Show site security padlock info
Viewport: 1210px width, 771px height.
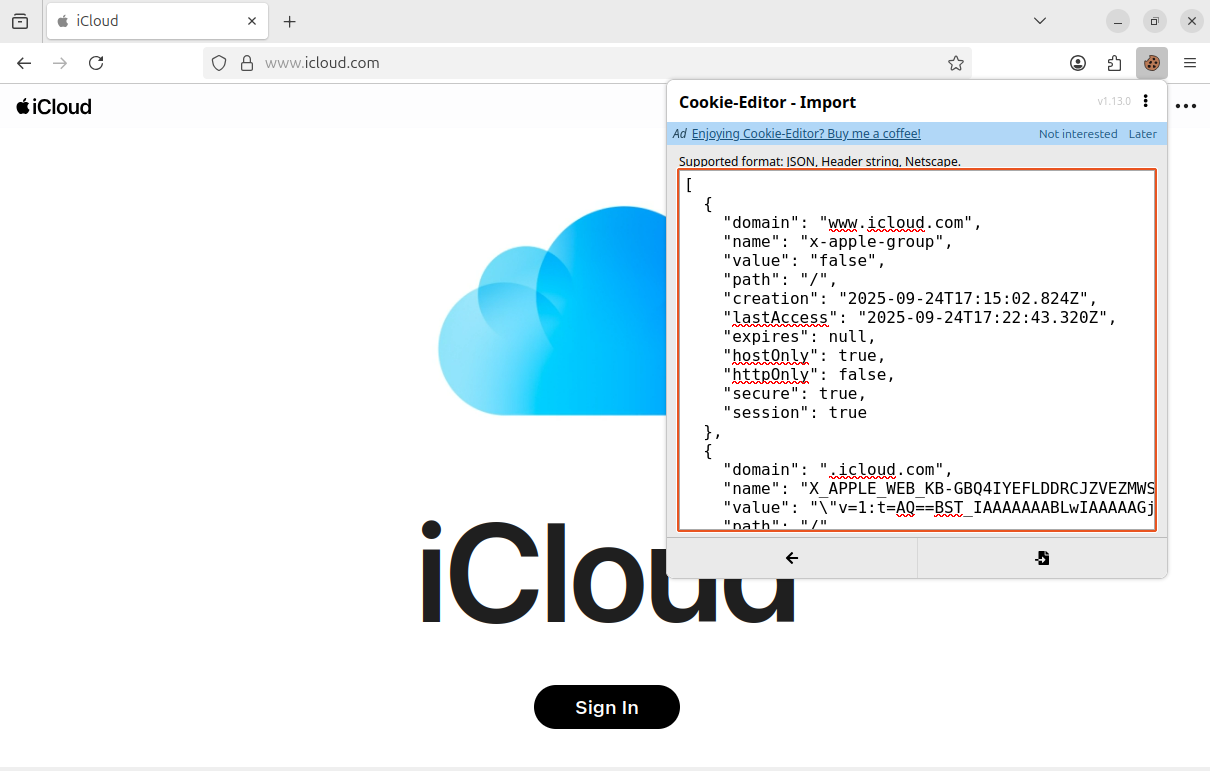pos(246,63)
